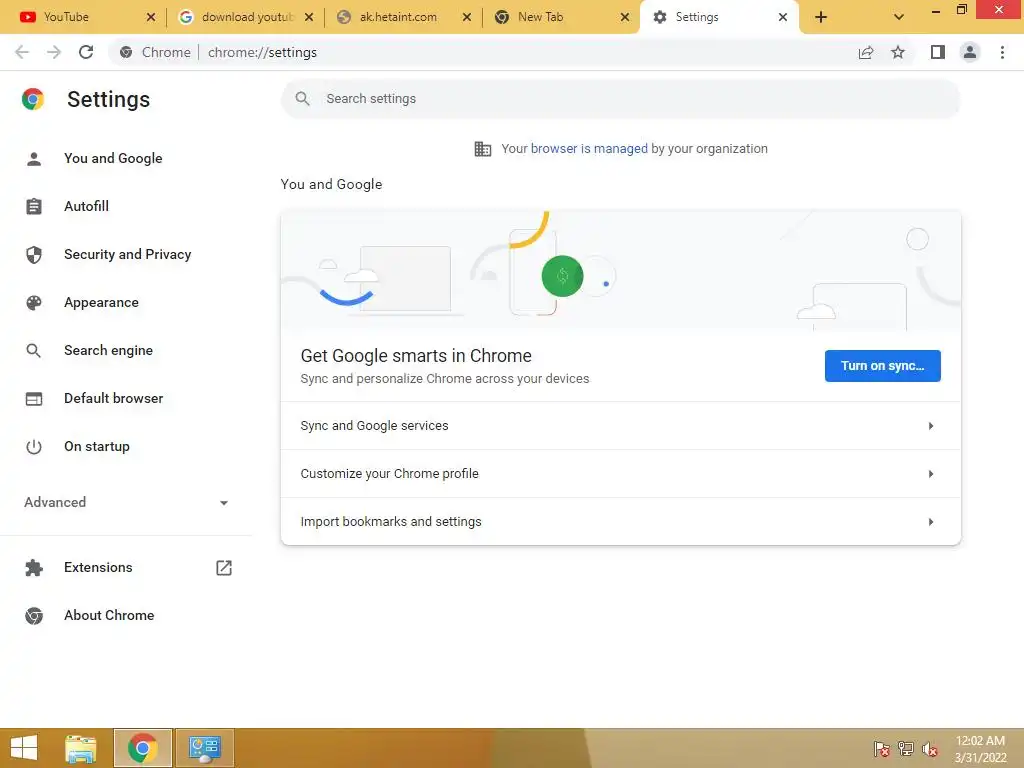1024x768 pixels.
Task: Reload the settings page
Action: pyautogui.click(x=86, y=52)
